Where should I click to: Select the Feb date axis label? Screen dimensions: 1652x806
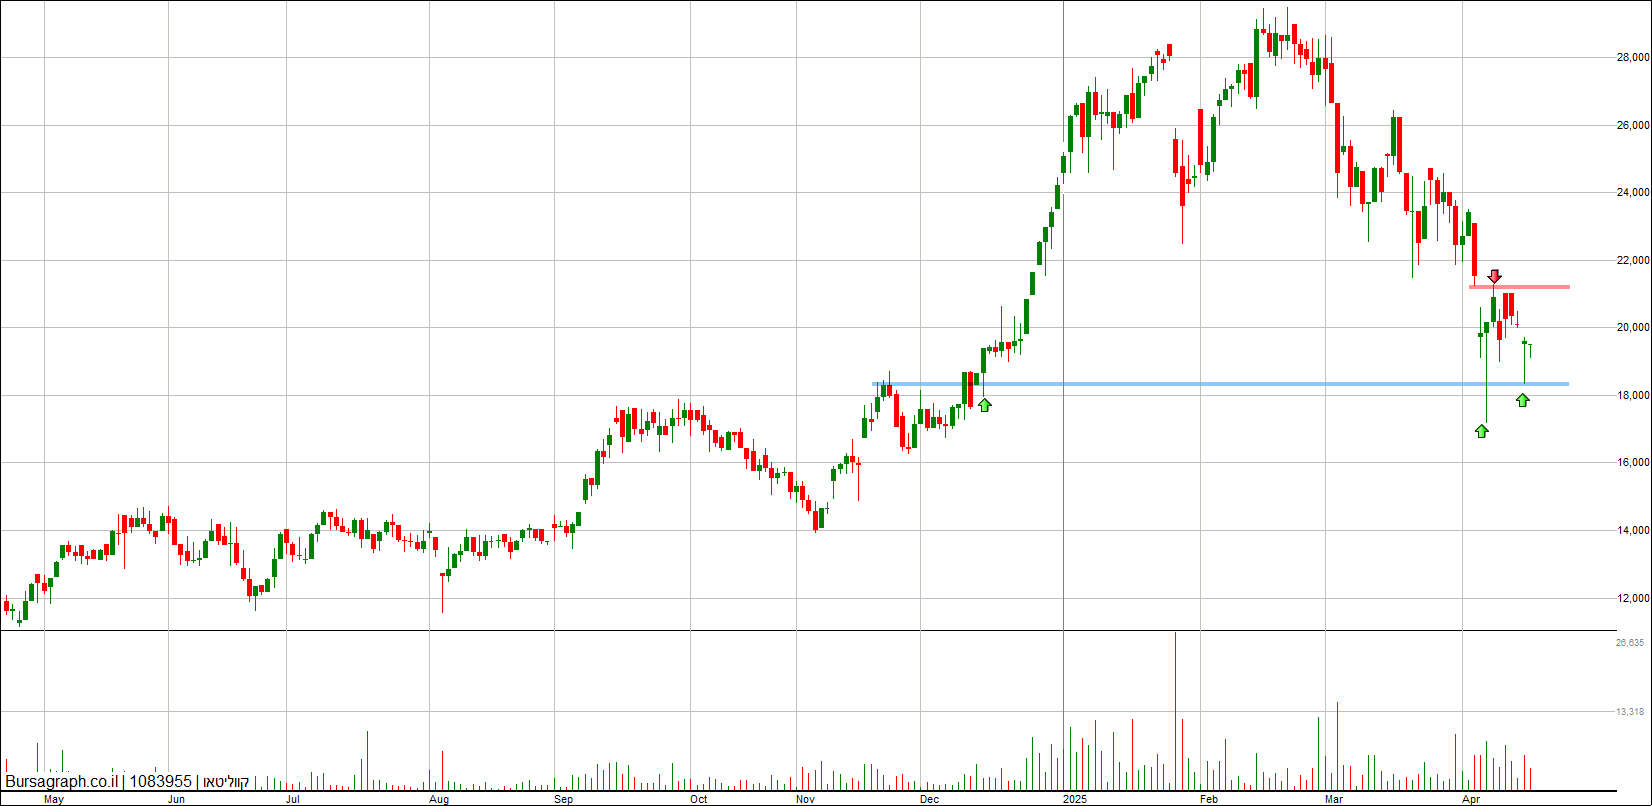coord(1209,799)
